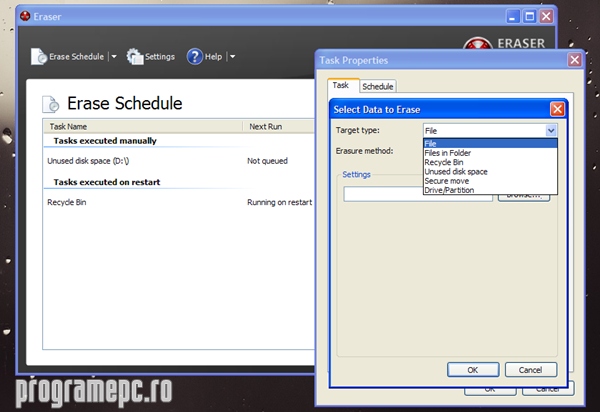The width and height of the screenshot is (600, 412).
Task: Choose Recycle Bin in target type list
Action: tap(490, 162)
